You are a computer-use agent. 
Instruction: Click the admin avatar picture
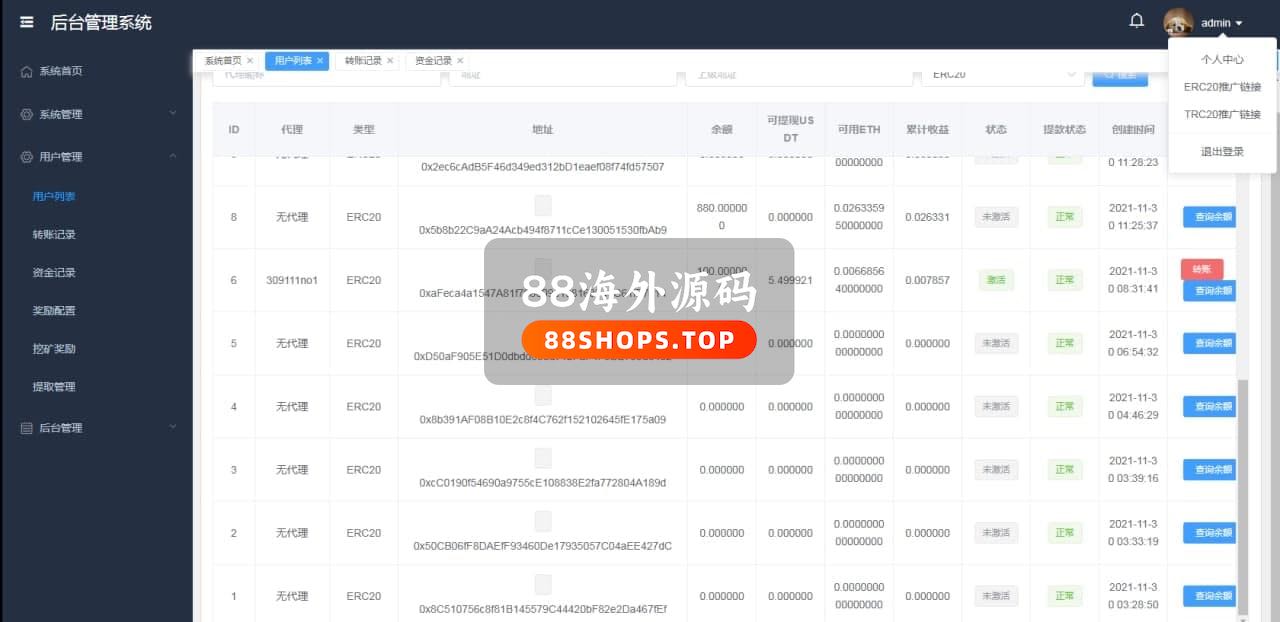point(1178,22)
